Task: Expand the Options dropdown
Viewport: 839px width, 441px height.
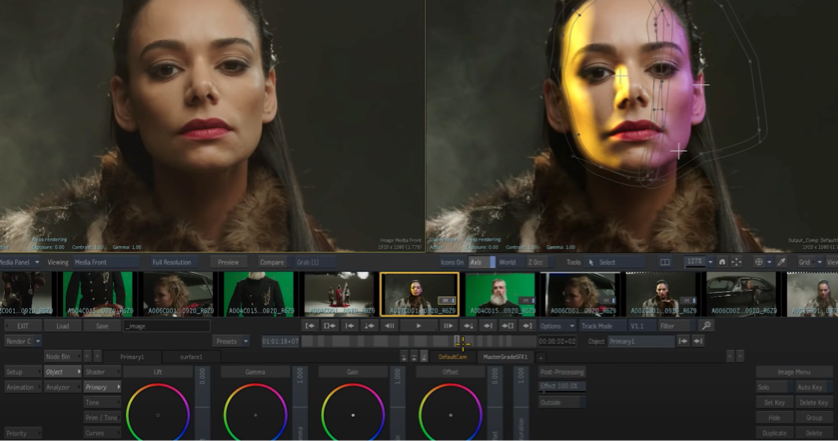Action: coord(557,326)
